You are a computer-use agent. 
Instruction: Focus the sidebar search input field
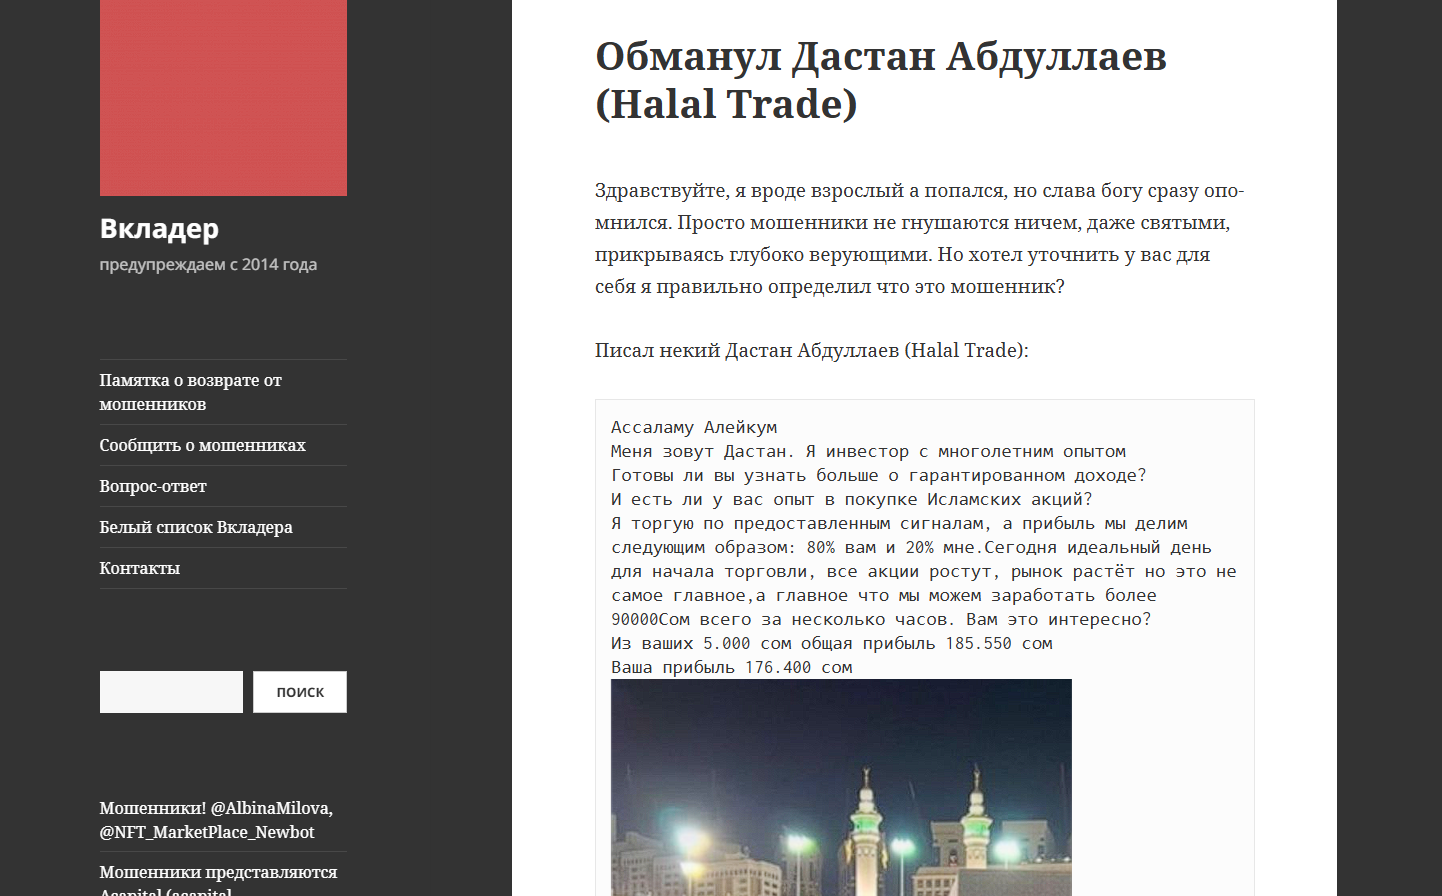(x=171, y=692)
